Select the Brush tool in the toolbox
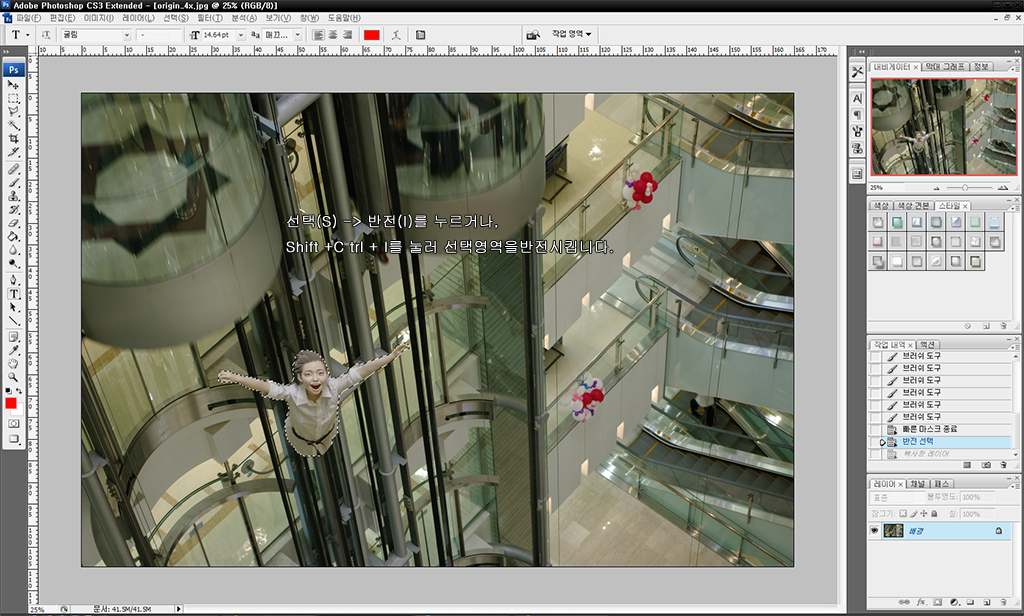 click(x=13, y=183)
